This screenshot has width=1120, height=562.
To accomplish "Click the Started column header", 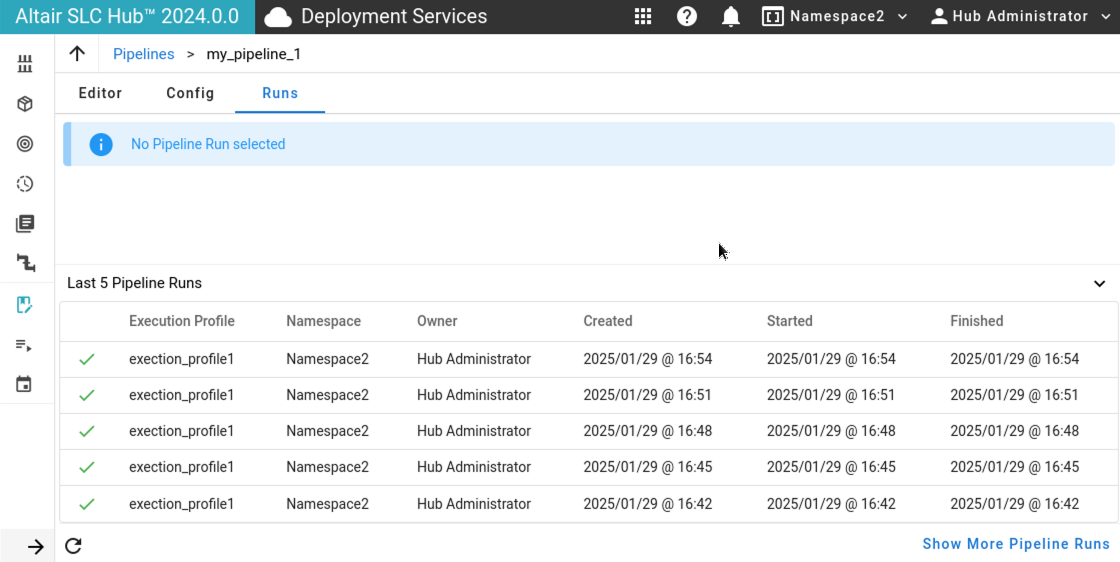I will tap(790, 321).
